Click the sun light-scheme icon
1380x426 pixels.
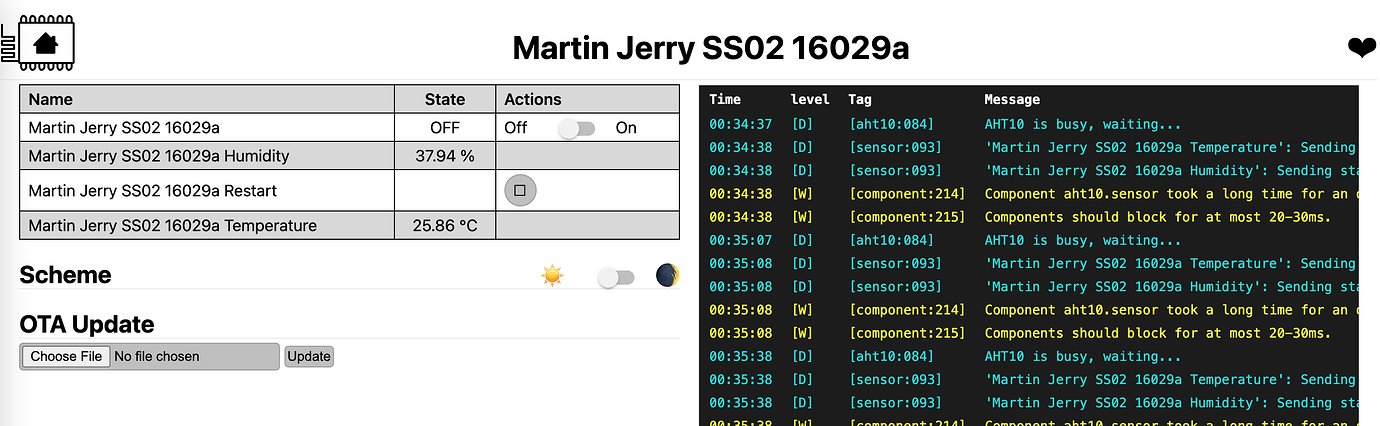[553, 275]
